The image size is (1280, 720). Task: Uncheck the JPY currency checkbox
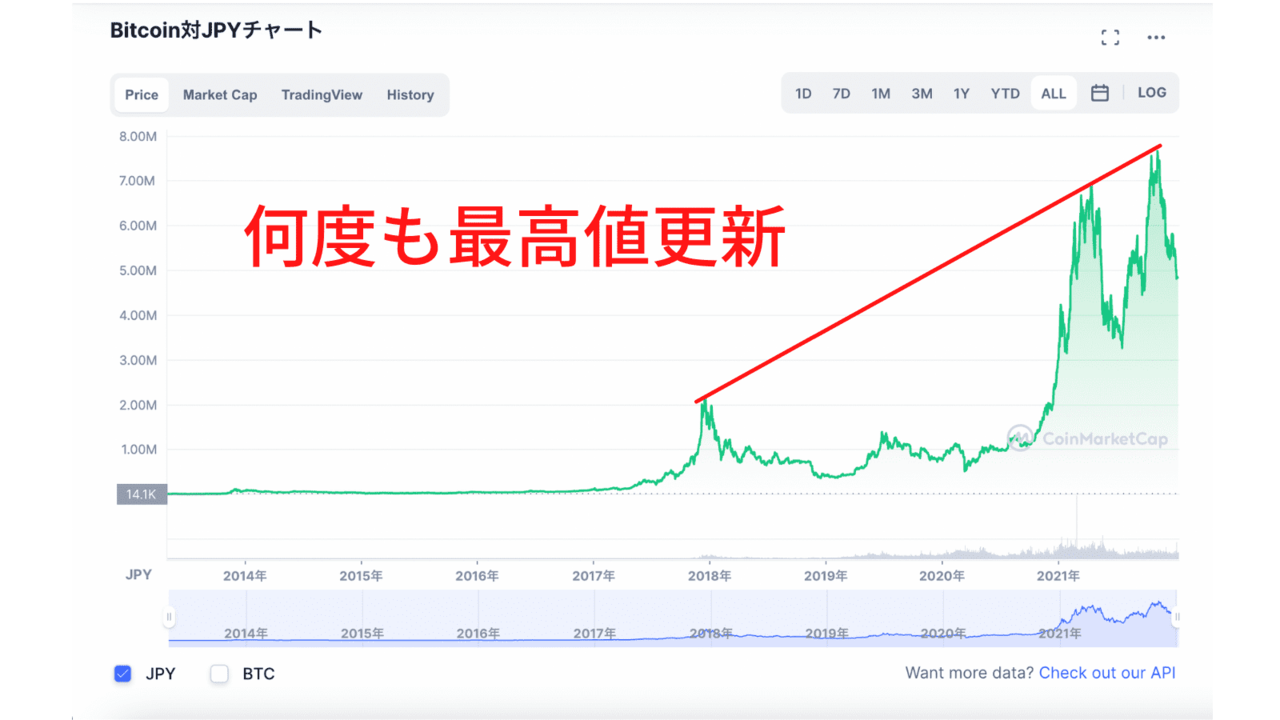tap(123, 674)
